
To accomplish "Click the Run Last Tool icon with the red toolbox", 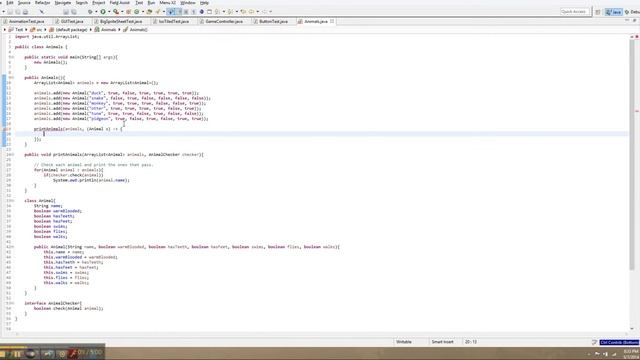I will pos(116,12).
